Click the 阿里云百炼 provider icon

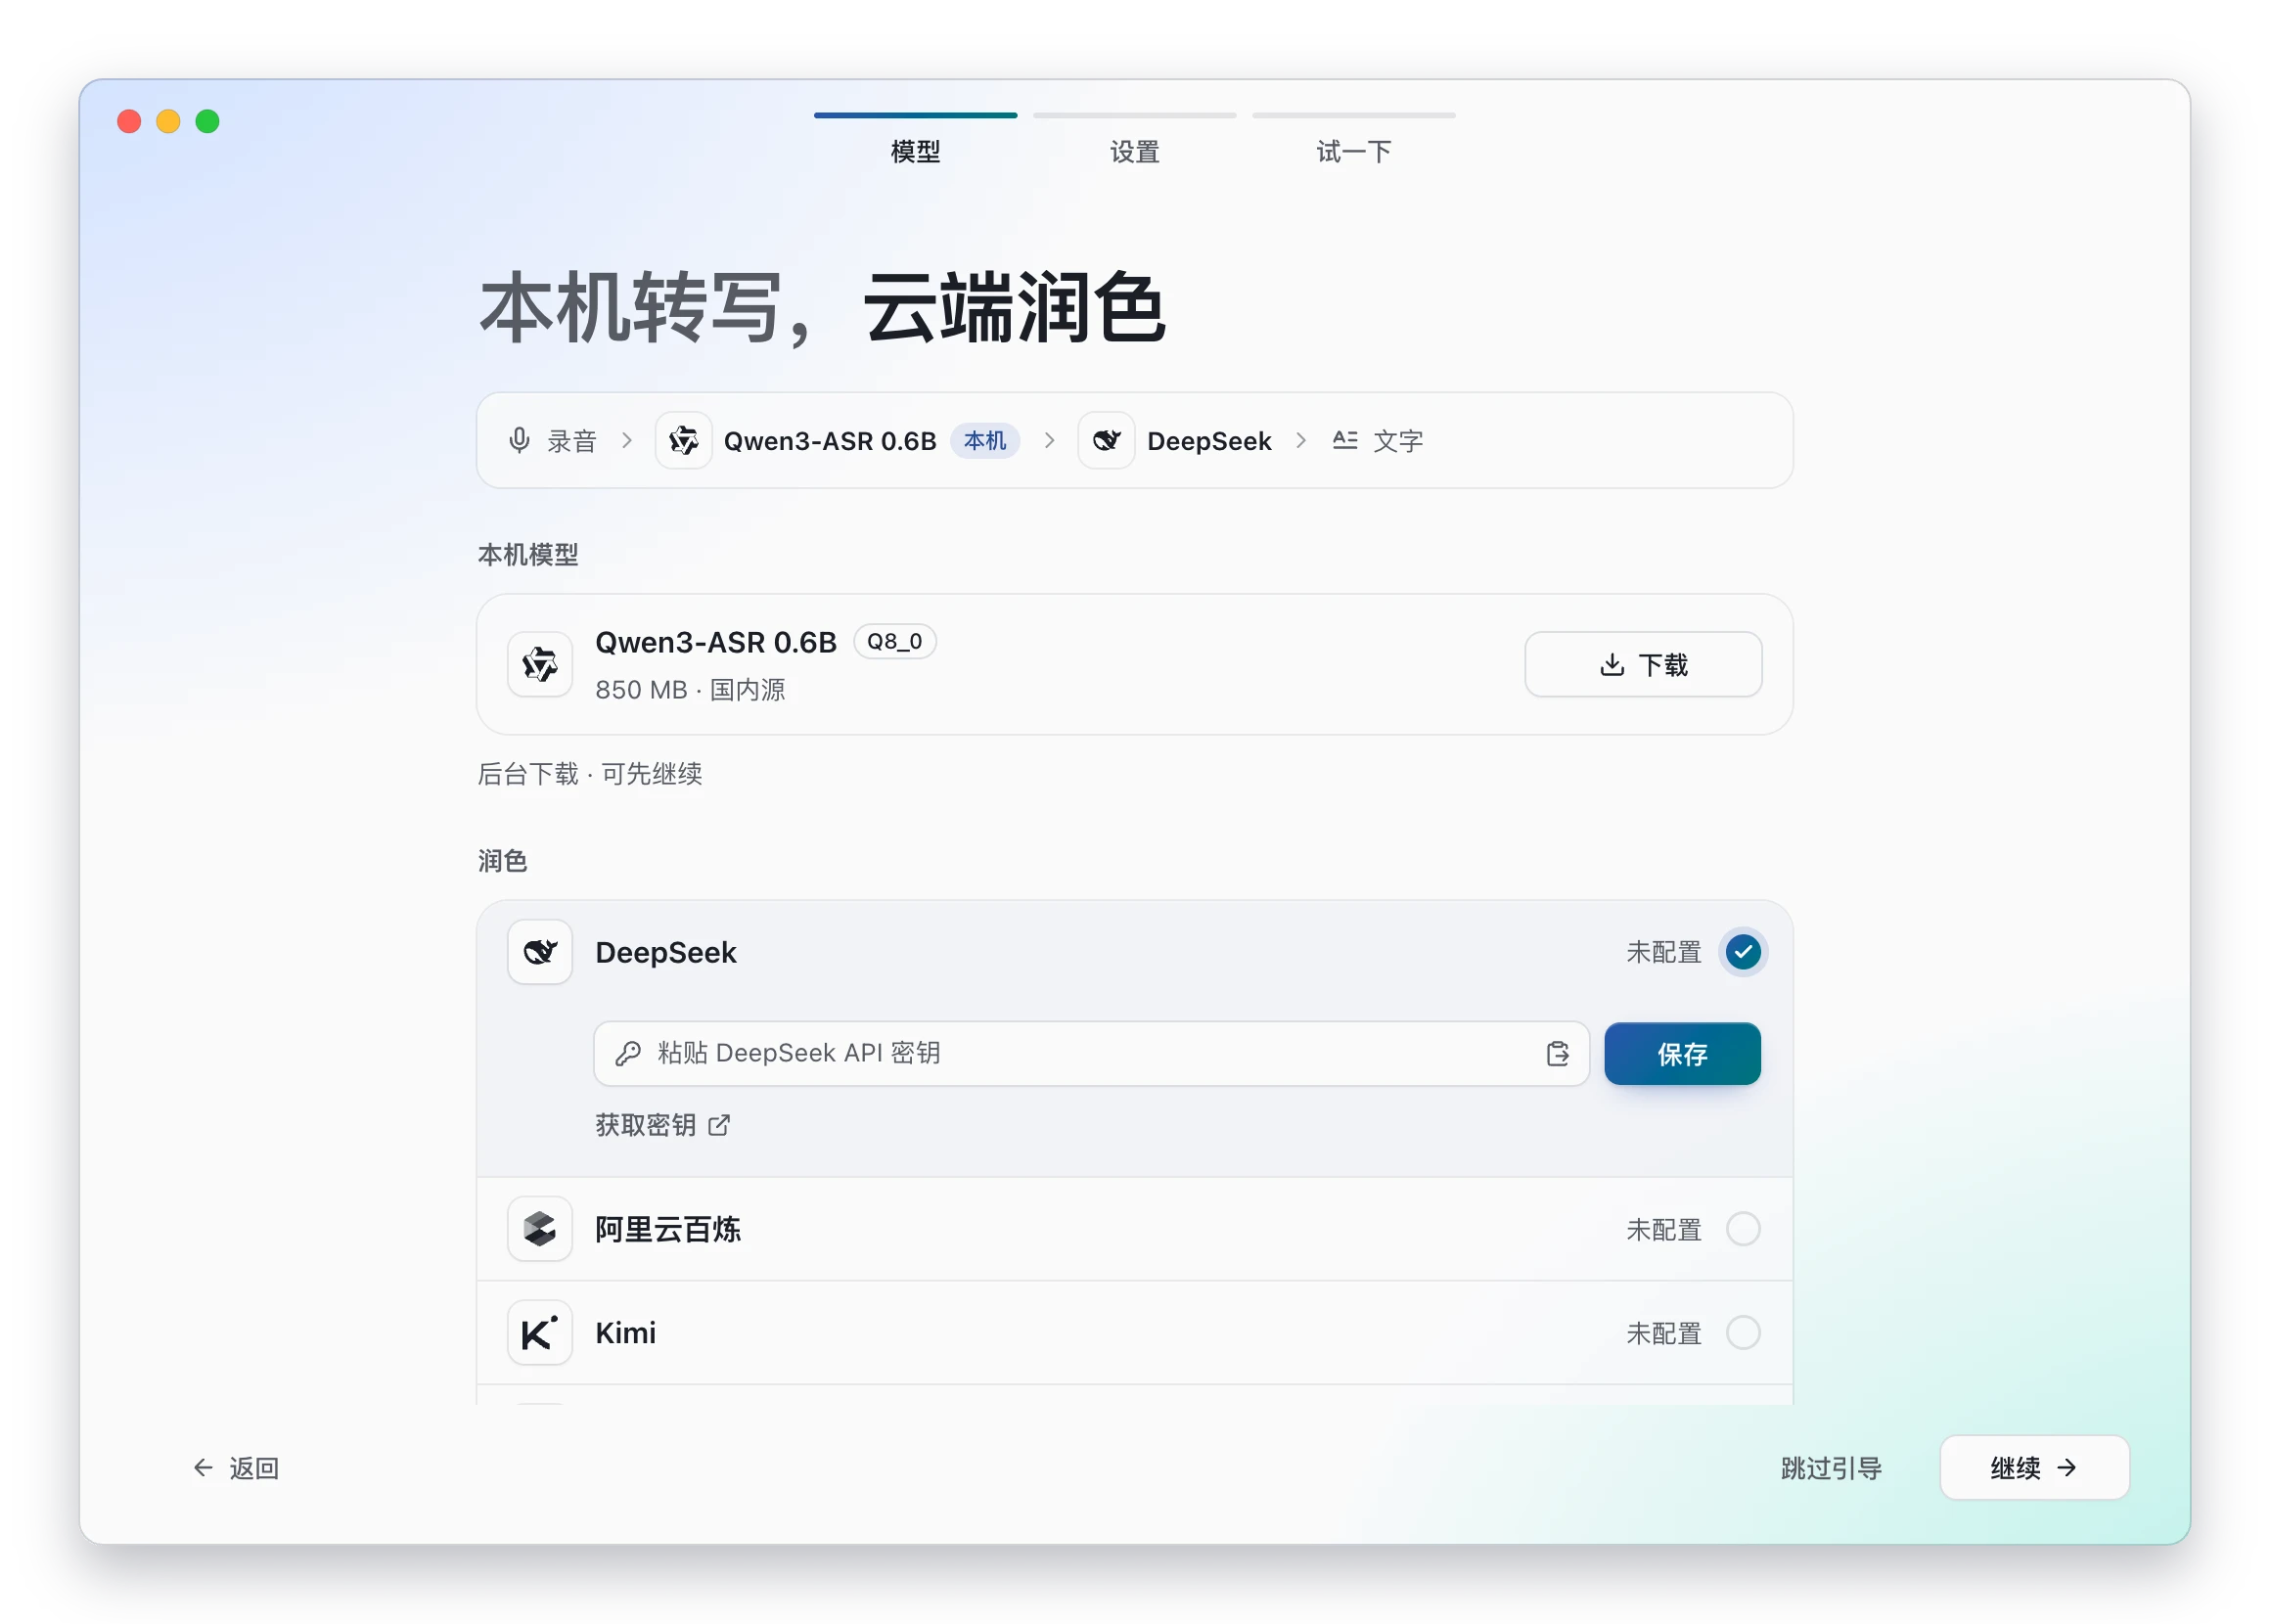540,1229
